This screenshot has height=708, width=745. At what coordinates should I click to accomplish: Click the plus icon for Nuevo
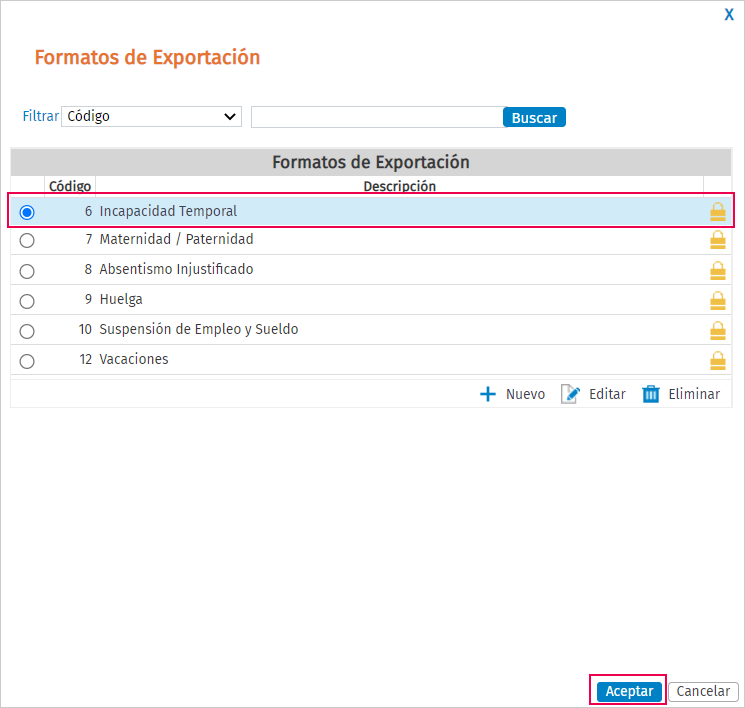pos(487,394)
